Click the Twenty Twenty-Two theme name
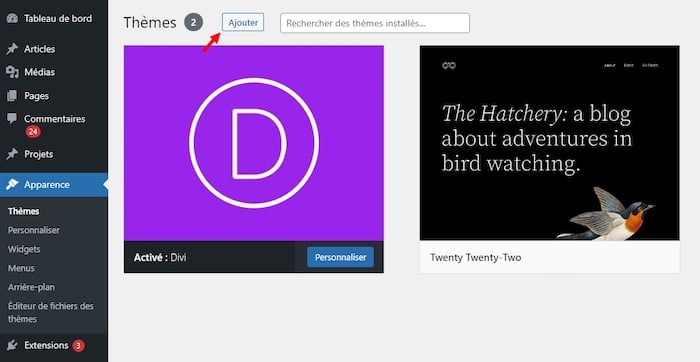This screenshot has height=362, width=700. point(475,258)
